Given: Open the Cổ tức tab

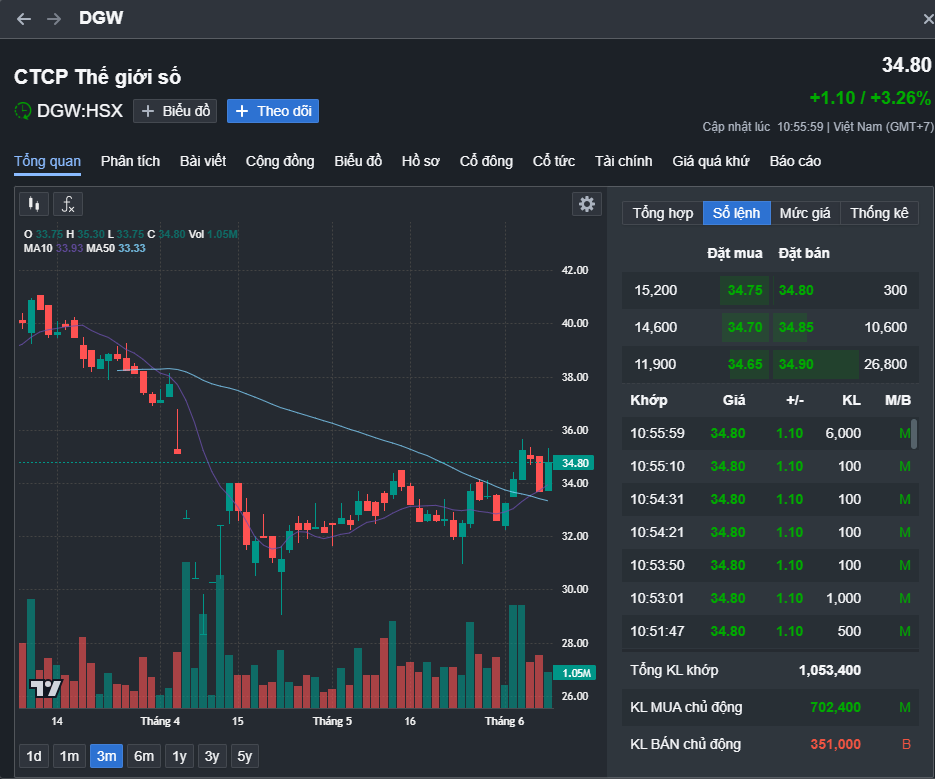Looking at the screenshot, I should click(553, 161).
